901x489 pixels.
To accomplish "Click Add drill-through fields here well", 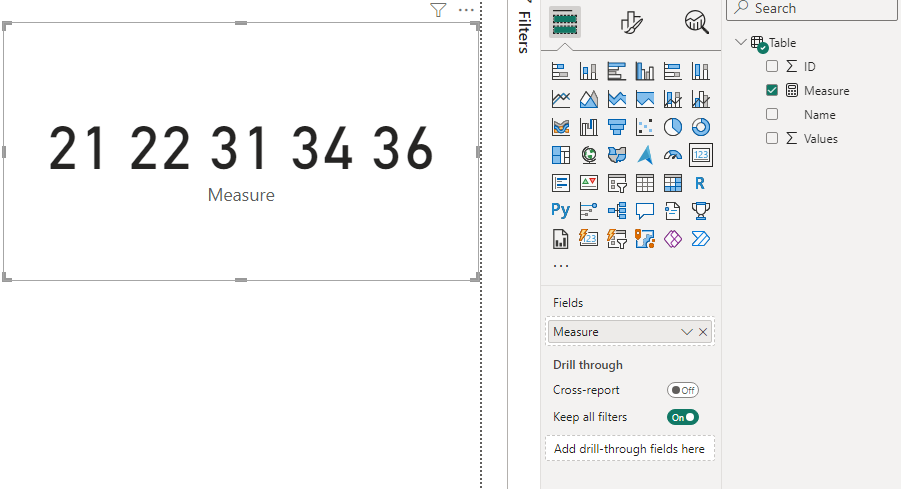I will (x=630, y=449).
